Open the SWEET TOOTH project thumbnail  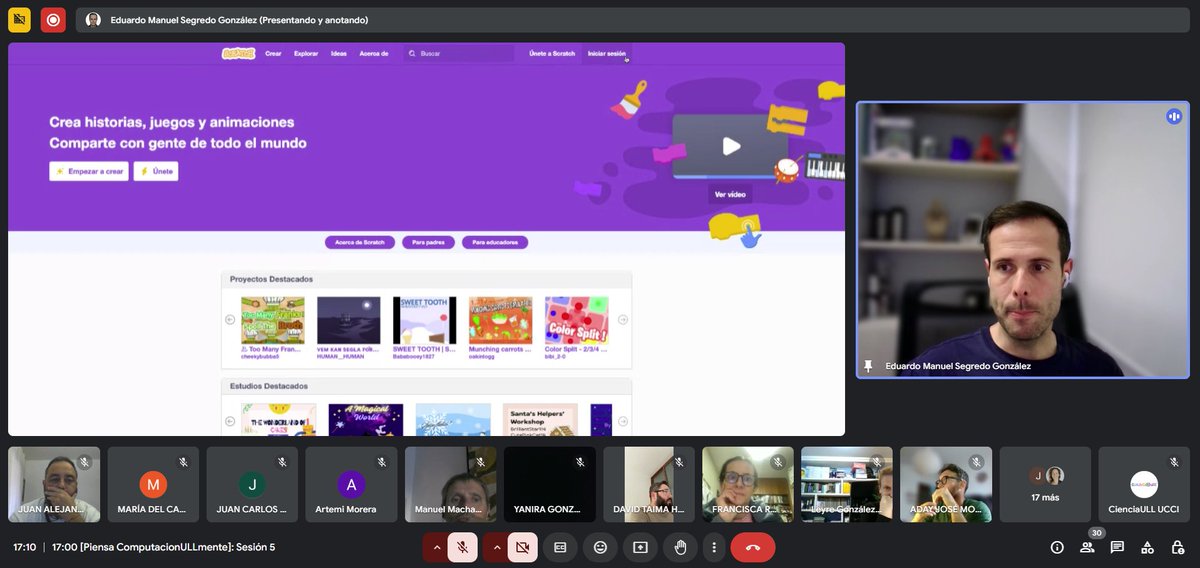click(424, 320)
